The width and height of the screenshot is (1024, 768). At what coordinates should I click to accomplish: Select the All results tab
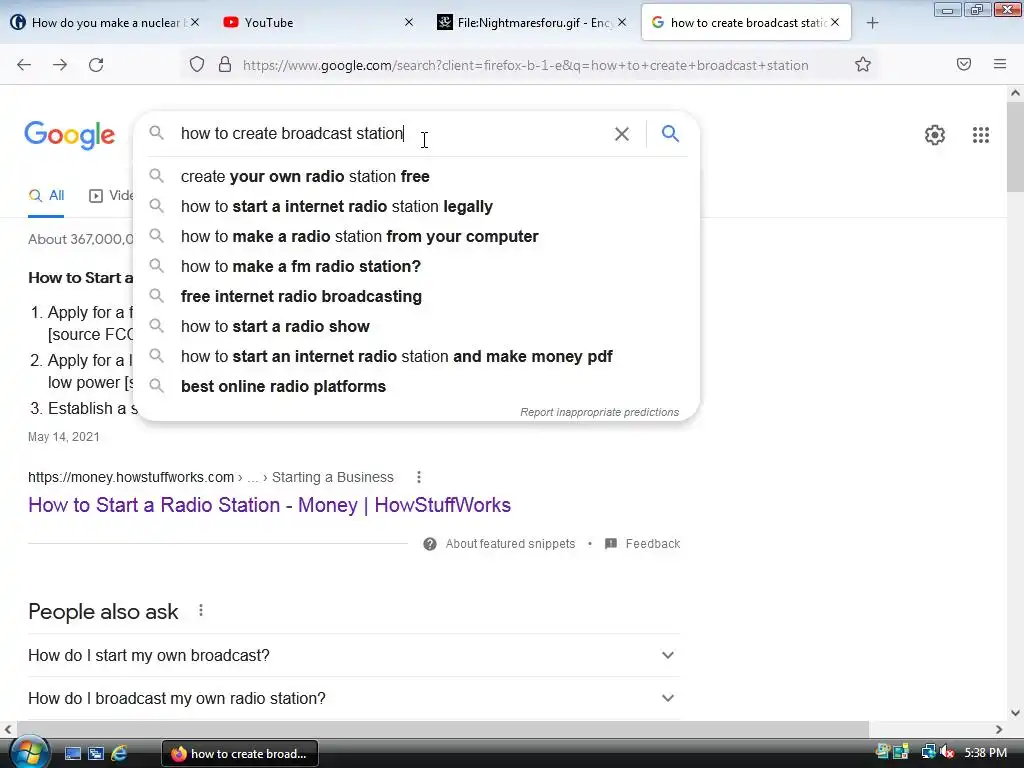pyautogui.click(x=46, y=195)
